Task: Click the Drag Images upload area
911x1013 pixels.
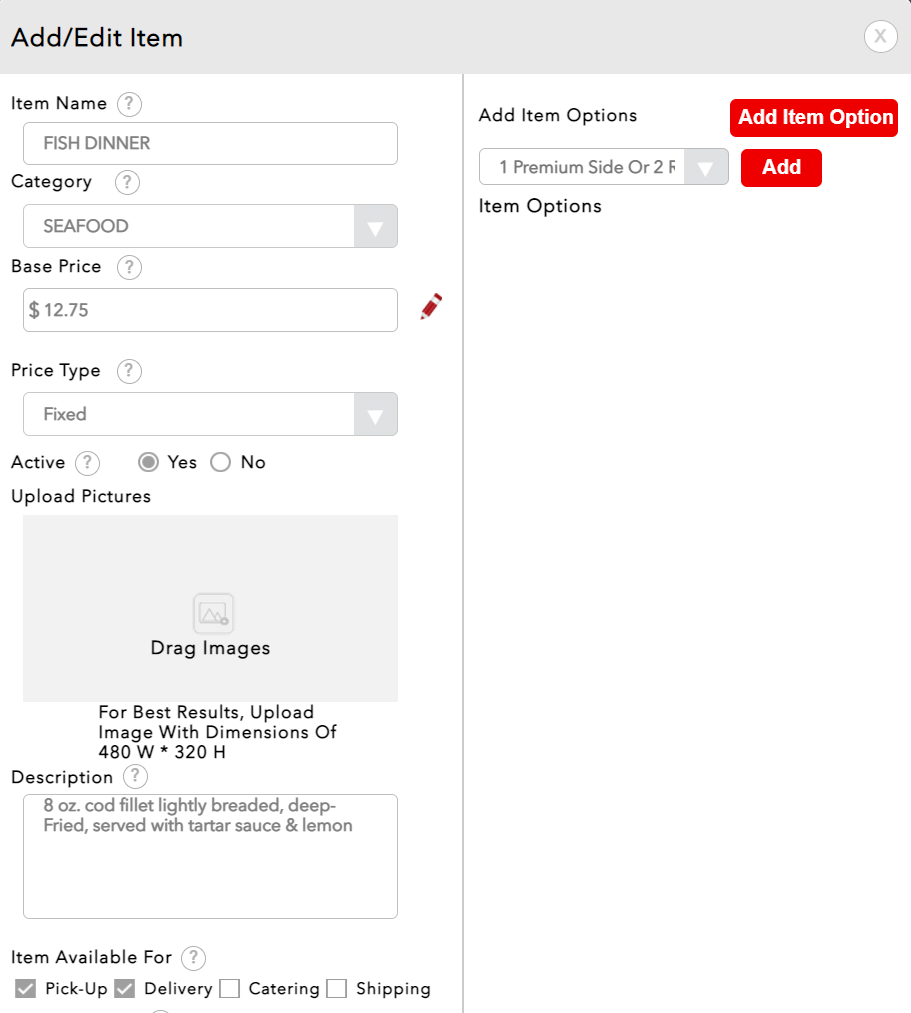Action: (210, 608)
